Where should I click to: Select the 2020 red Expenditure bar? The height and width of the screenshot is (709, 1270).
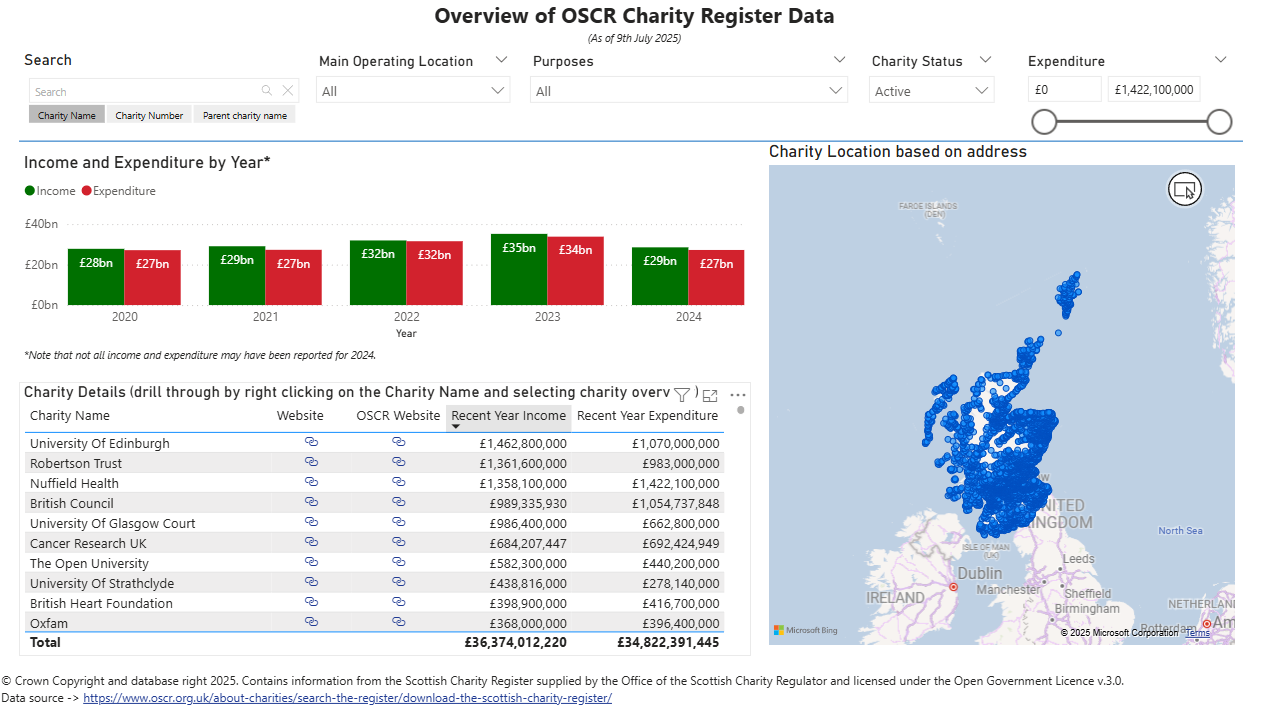(x=153, y=278)
